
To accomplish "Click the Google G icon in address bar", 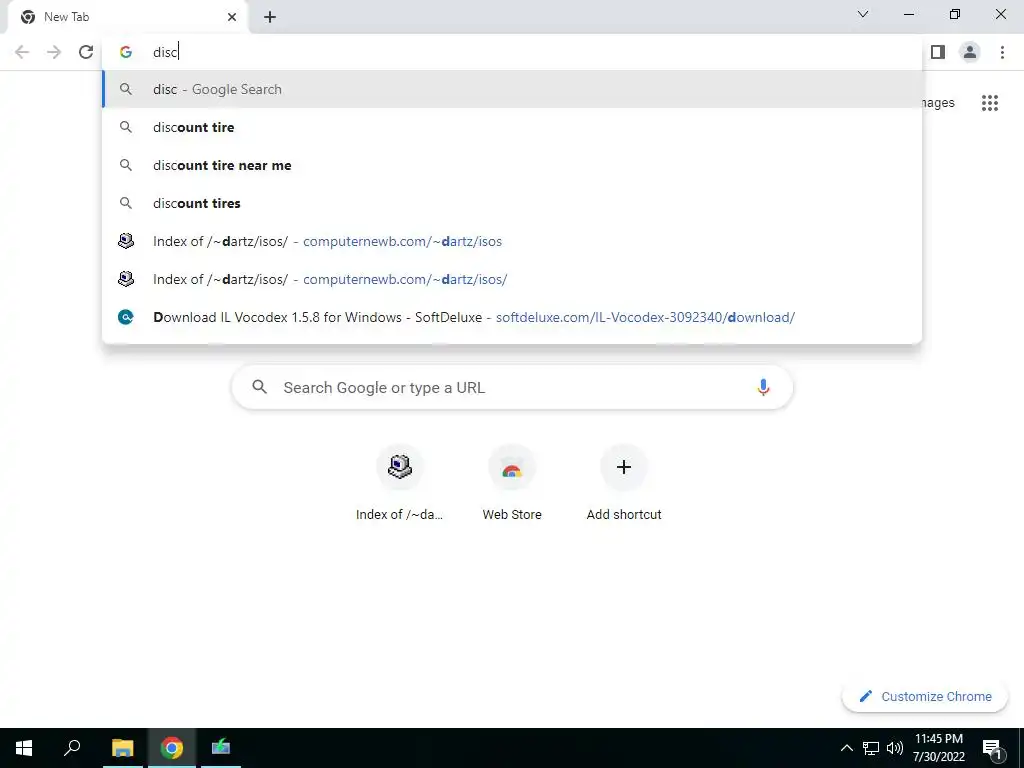I will [x=126, y=52].
